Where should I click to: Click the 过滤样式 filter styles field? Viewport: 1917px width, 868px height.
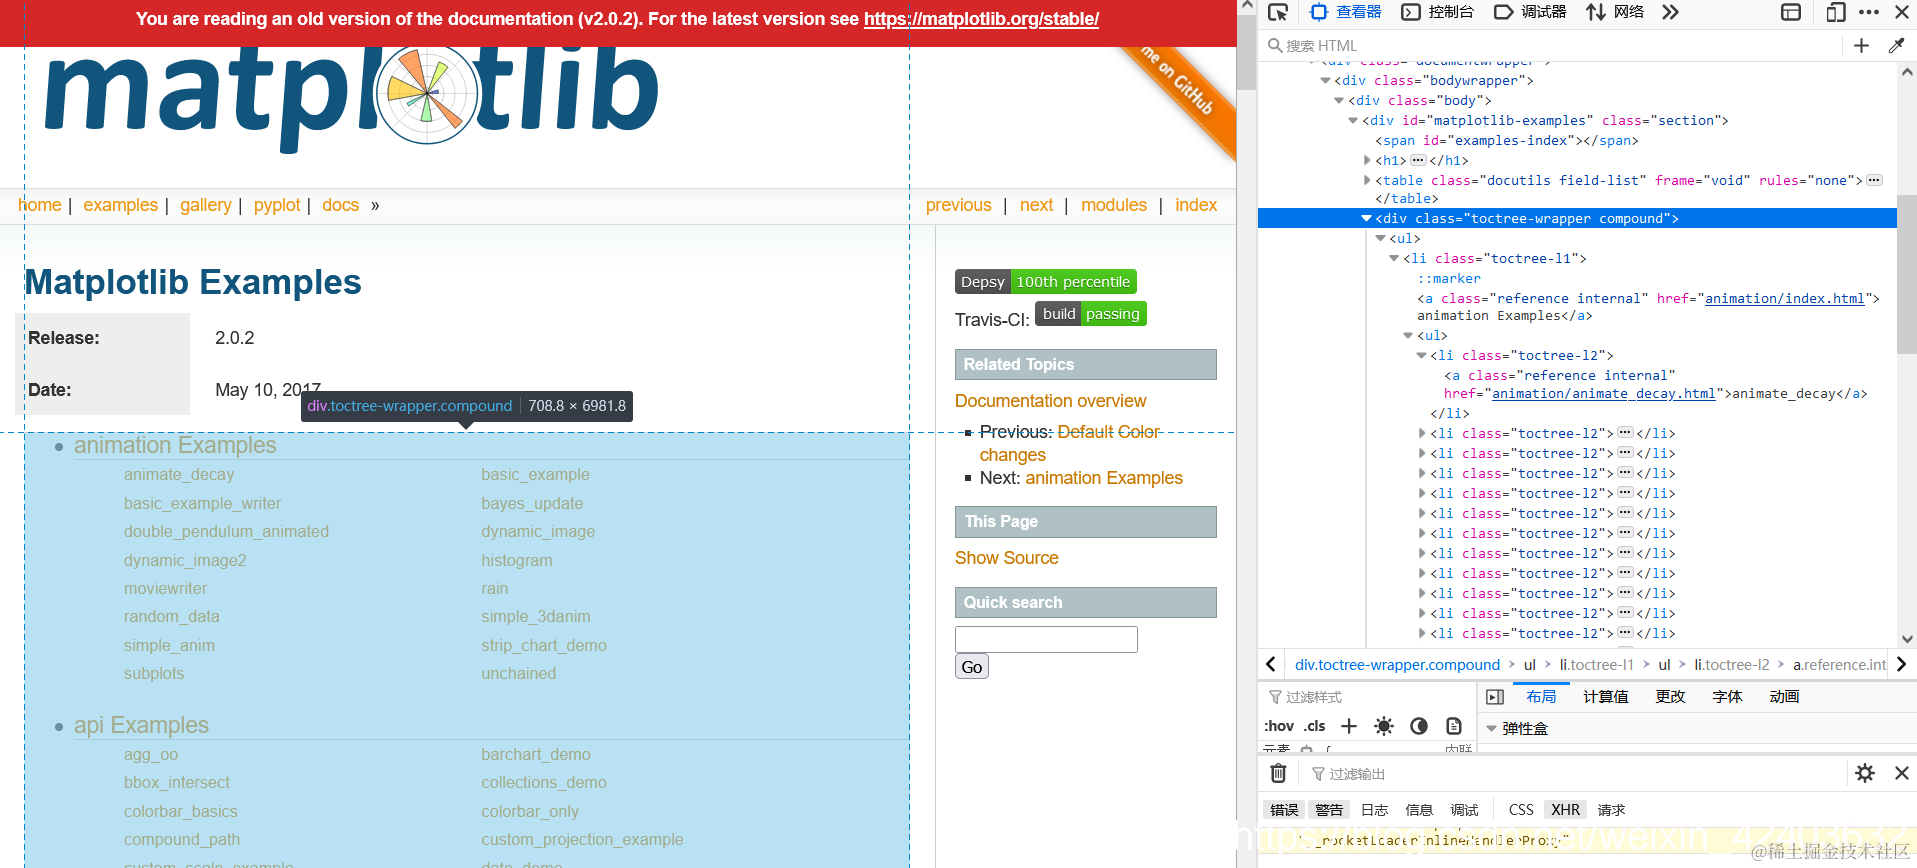tap(1368, 697)
